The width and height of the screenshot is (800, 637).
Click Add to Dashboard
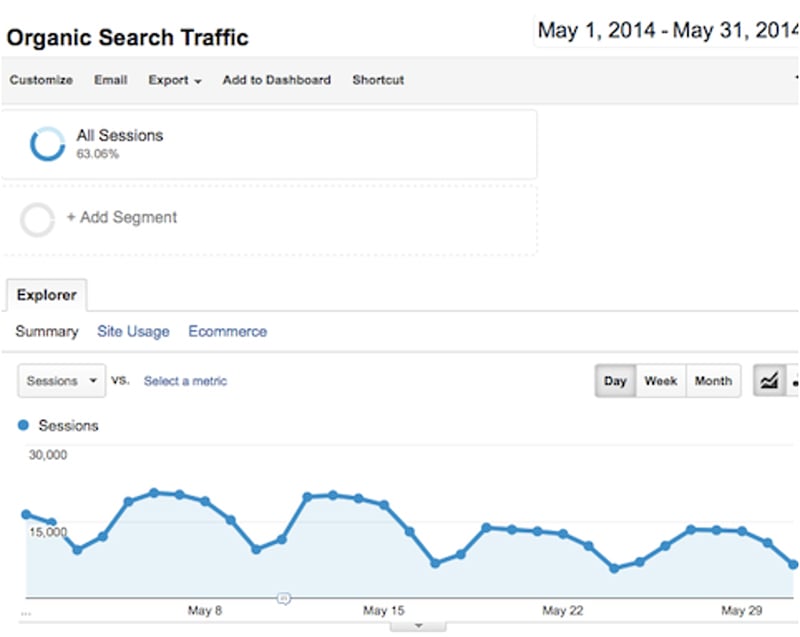click(x=276, y=80)
